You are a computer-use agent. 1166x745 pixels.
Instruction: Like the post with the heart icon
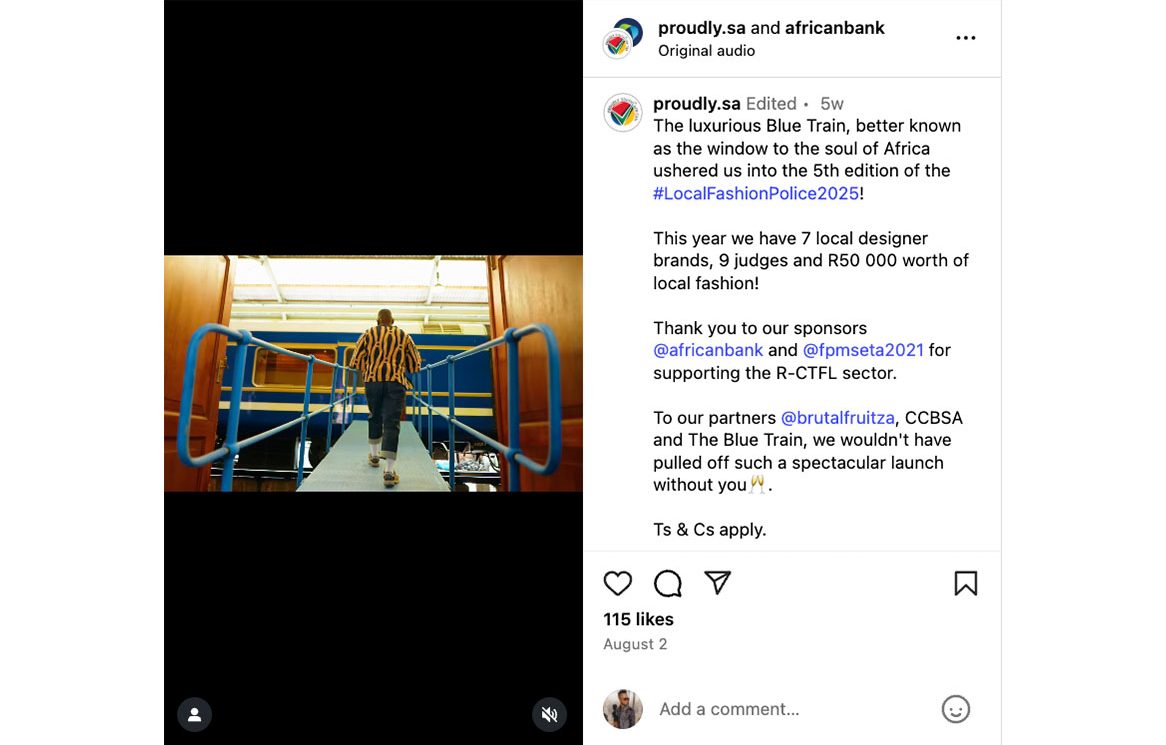pos(617,584)
